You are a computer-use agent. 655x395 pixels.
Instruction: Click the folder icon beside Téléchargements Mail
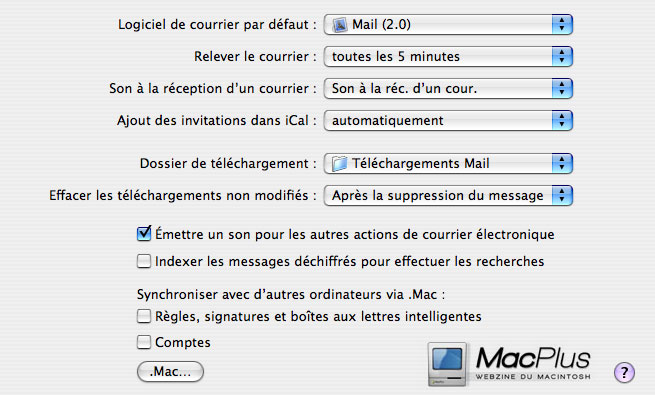(339, 164)
